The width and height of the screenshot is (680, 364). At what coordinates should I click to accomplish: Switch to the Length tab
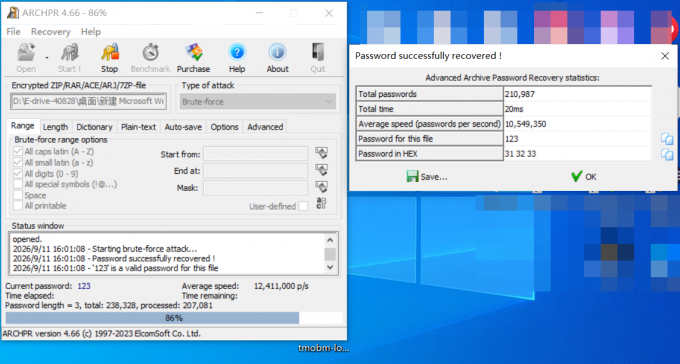56,127
